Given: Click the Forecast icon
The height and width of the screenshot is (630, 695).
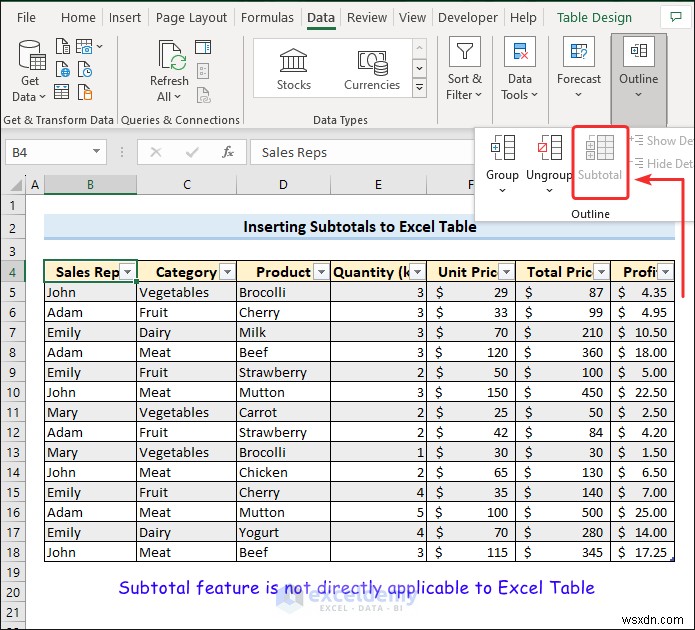Looking at the screenshot, I should 578,51.
